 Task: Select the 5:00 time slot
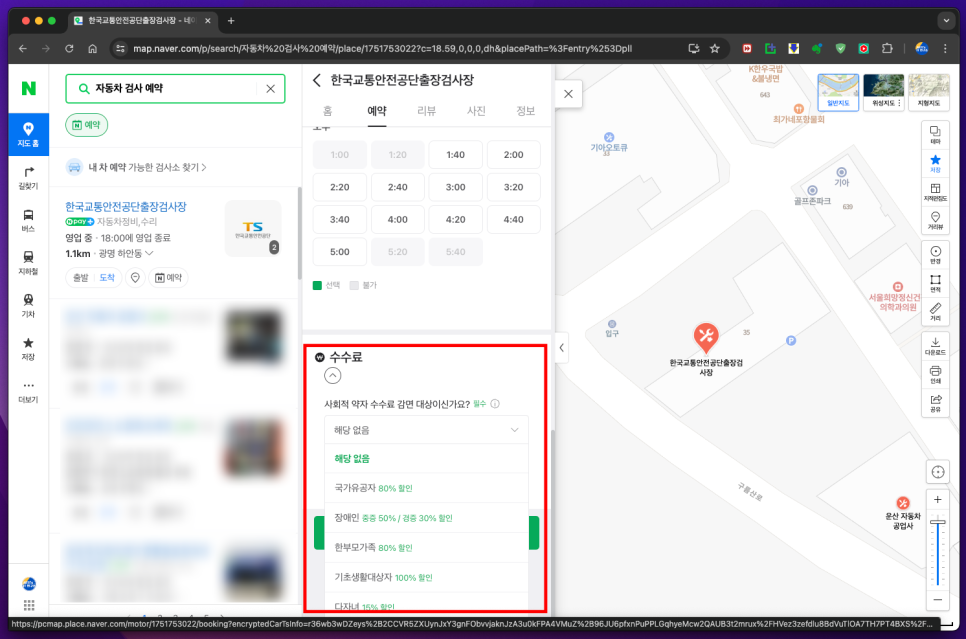(339, 251)
